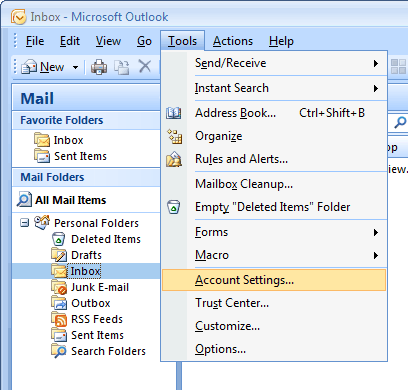Image resolution: width=408 pixels, height=390 pixels.
Task: Click the search magnifier icon behind menu
Action: coord(400,122)
